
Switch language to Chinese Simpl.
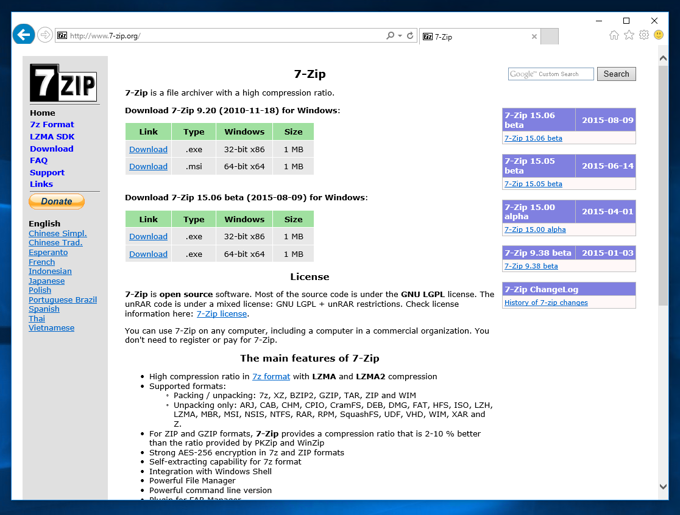58,233
